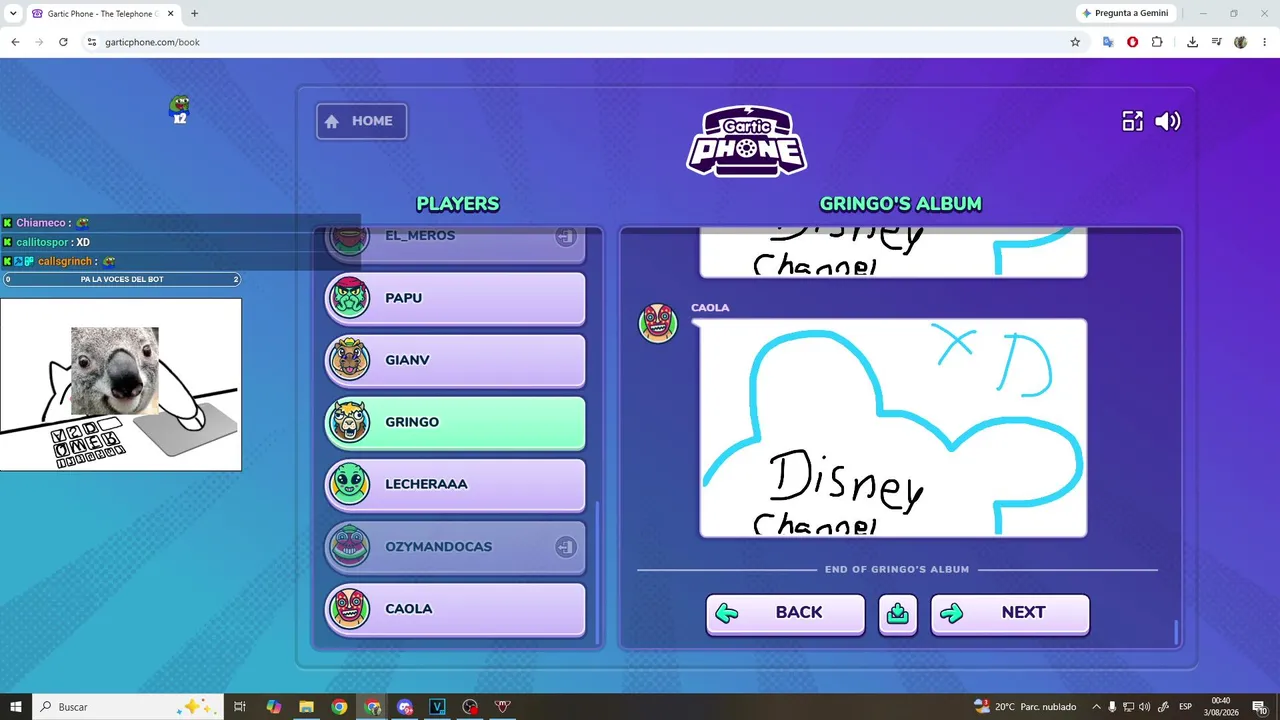Click the left-player icon next to EL_MEROS
Image resolution: width=1280 pixels, height=720 pixels.
pos(566,237)
